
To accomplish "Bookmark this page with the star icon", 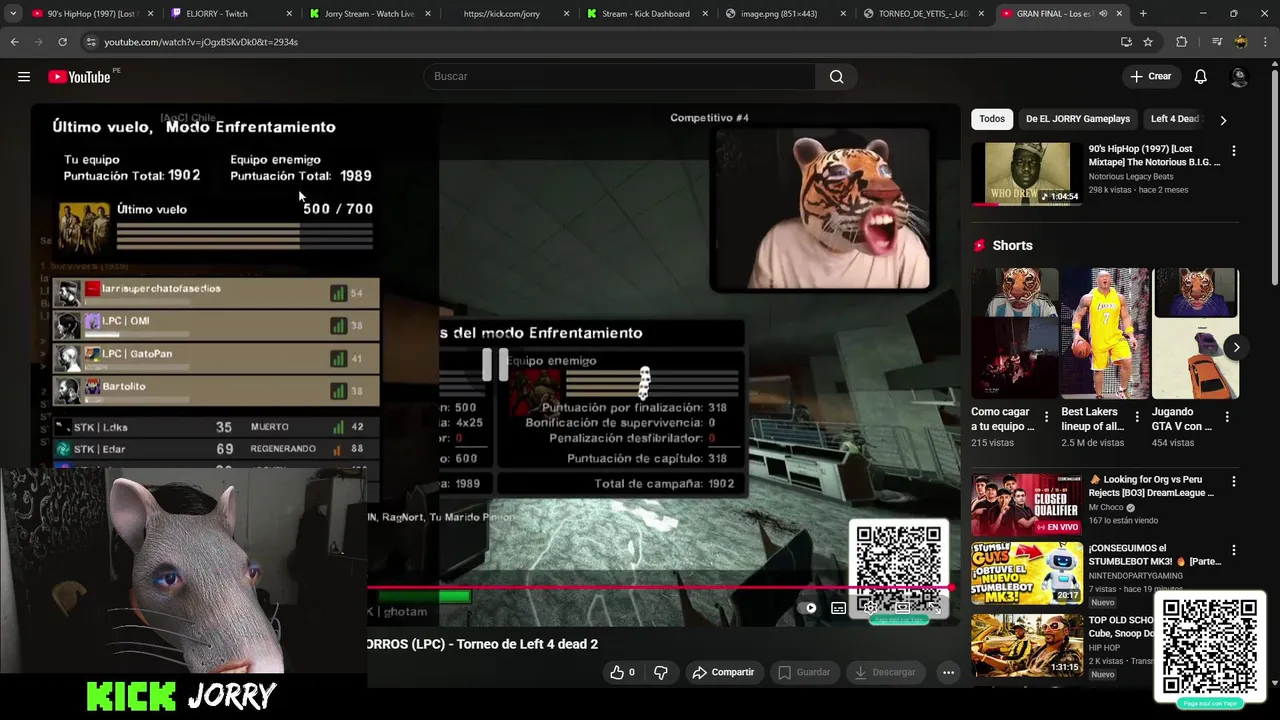I will pos(1148,42).
